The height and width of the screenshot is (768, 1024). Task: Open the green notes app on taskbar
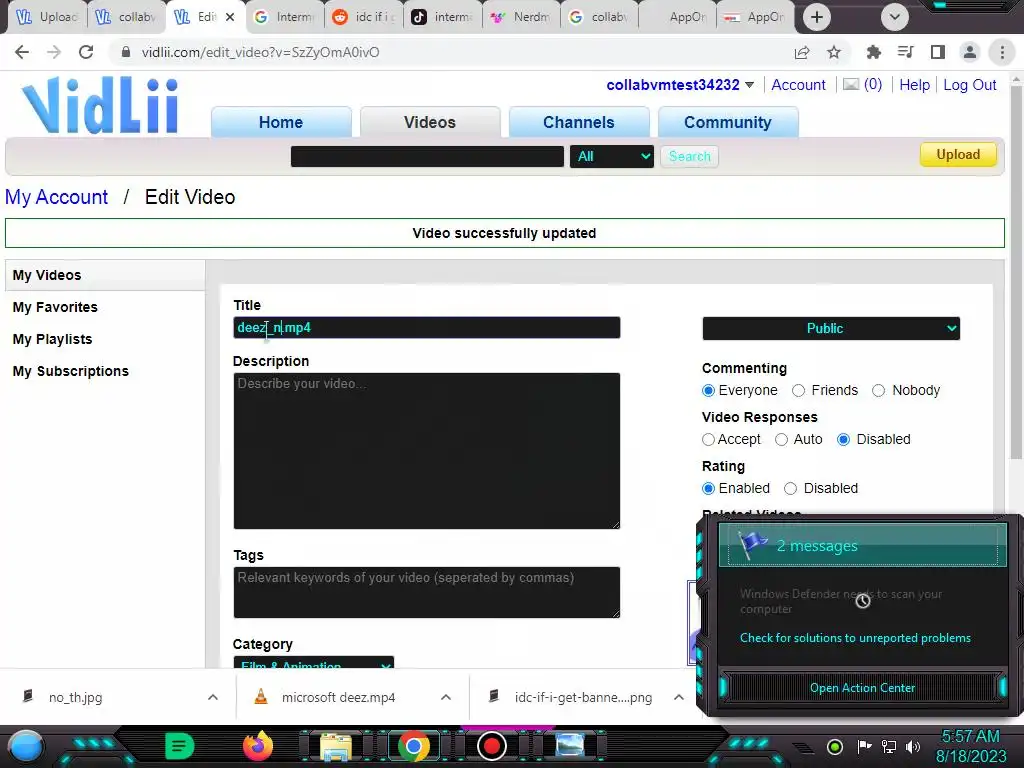(179, 746)
